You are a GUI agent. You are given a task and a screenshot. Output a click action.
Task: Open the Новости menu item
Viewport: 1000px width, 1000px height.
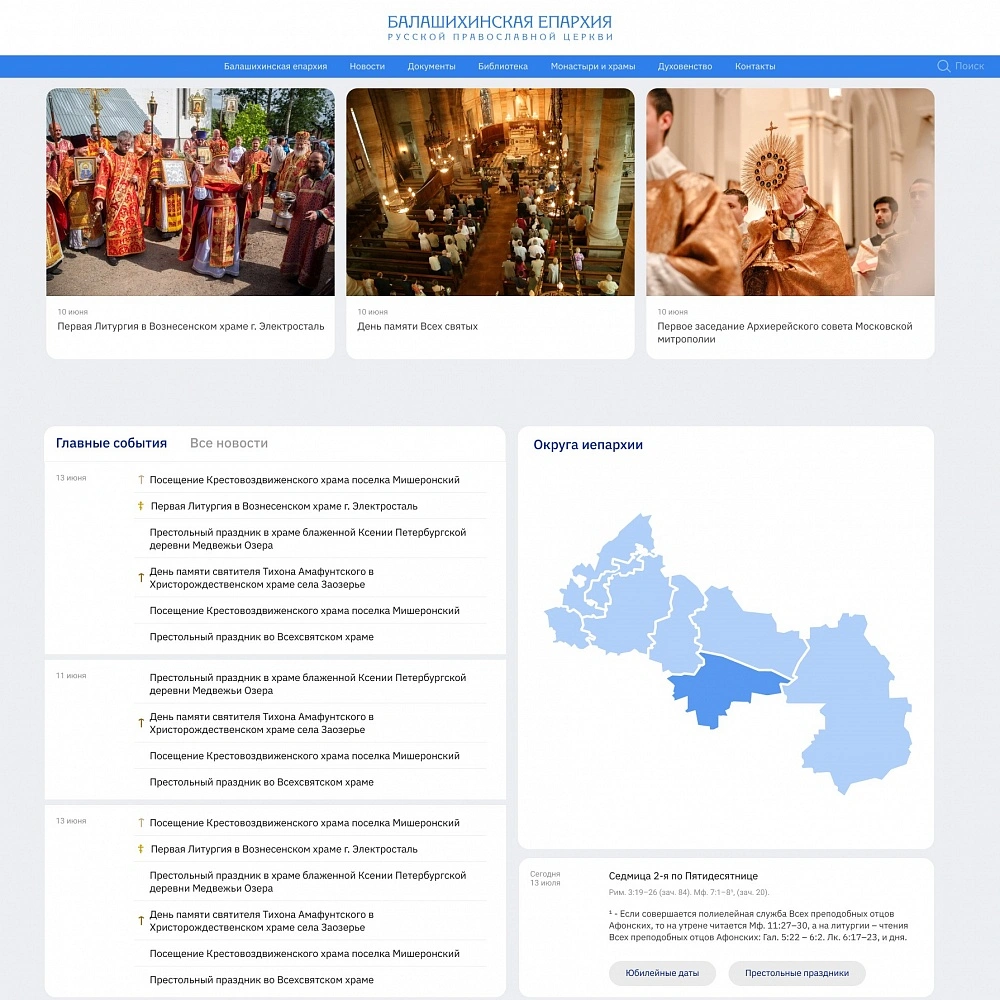tap(367, 66)
